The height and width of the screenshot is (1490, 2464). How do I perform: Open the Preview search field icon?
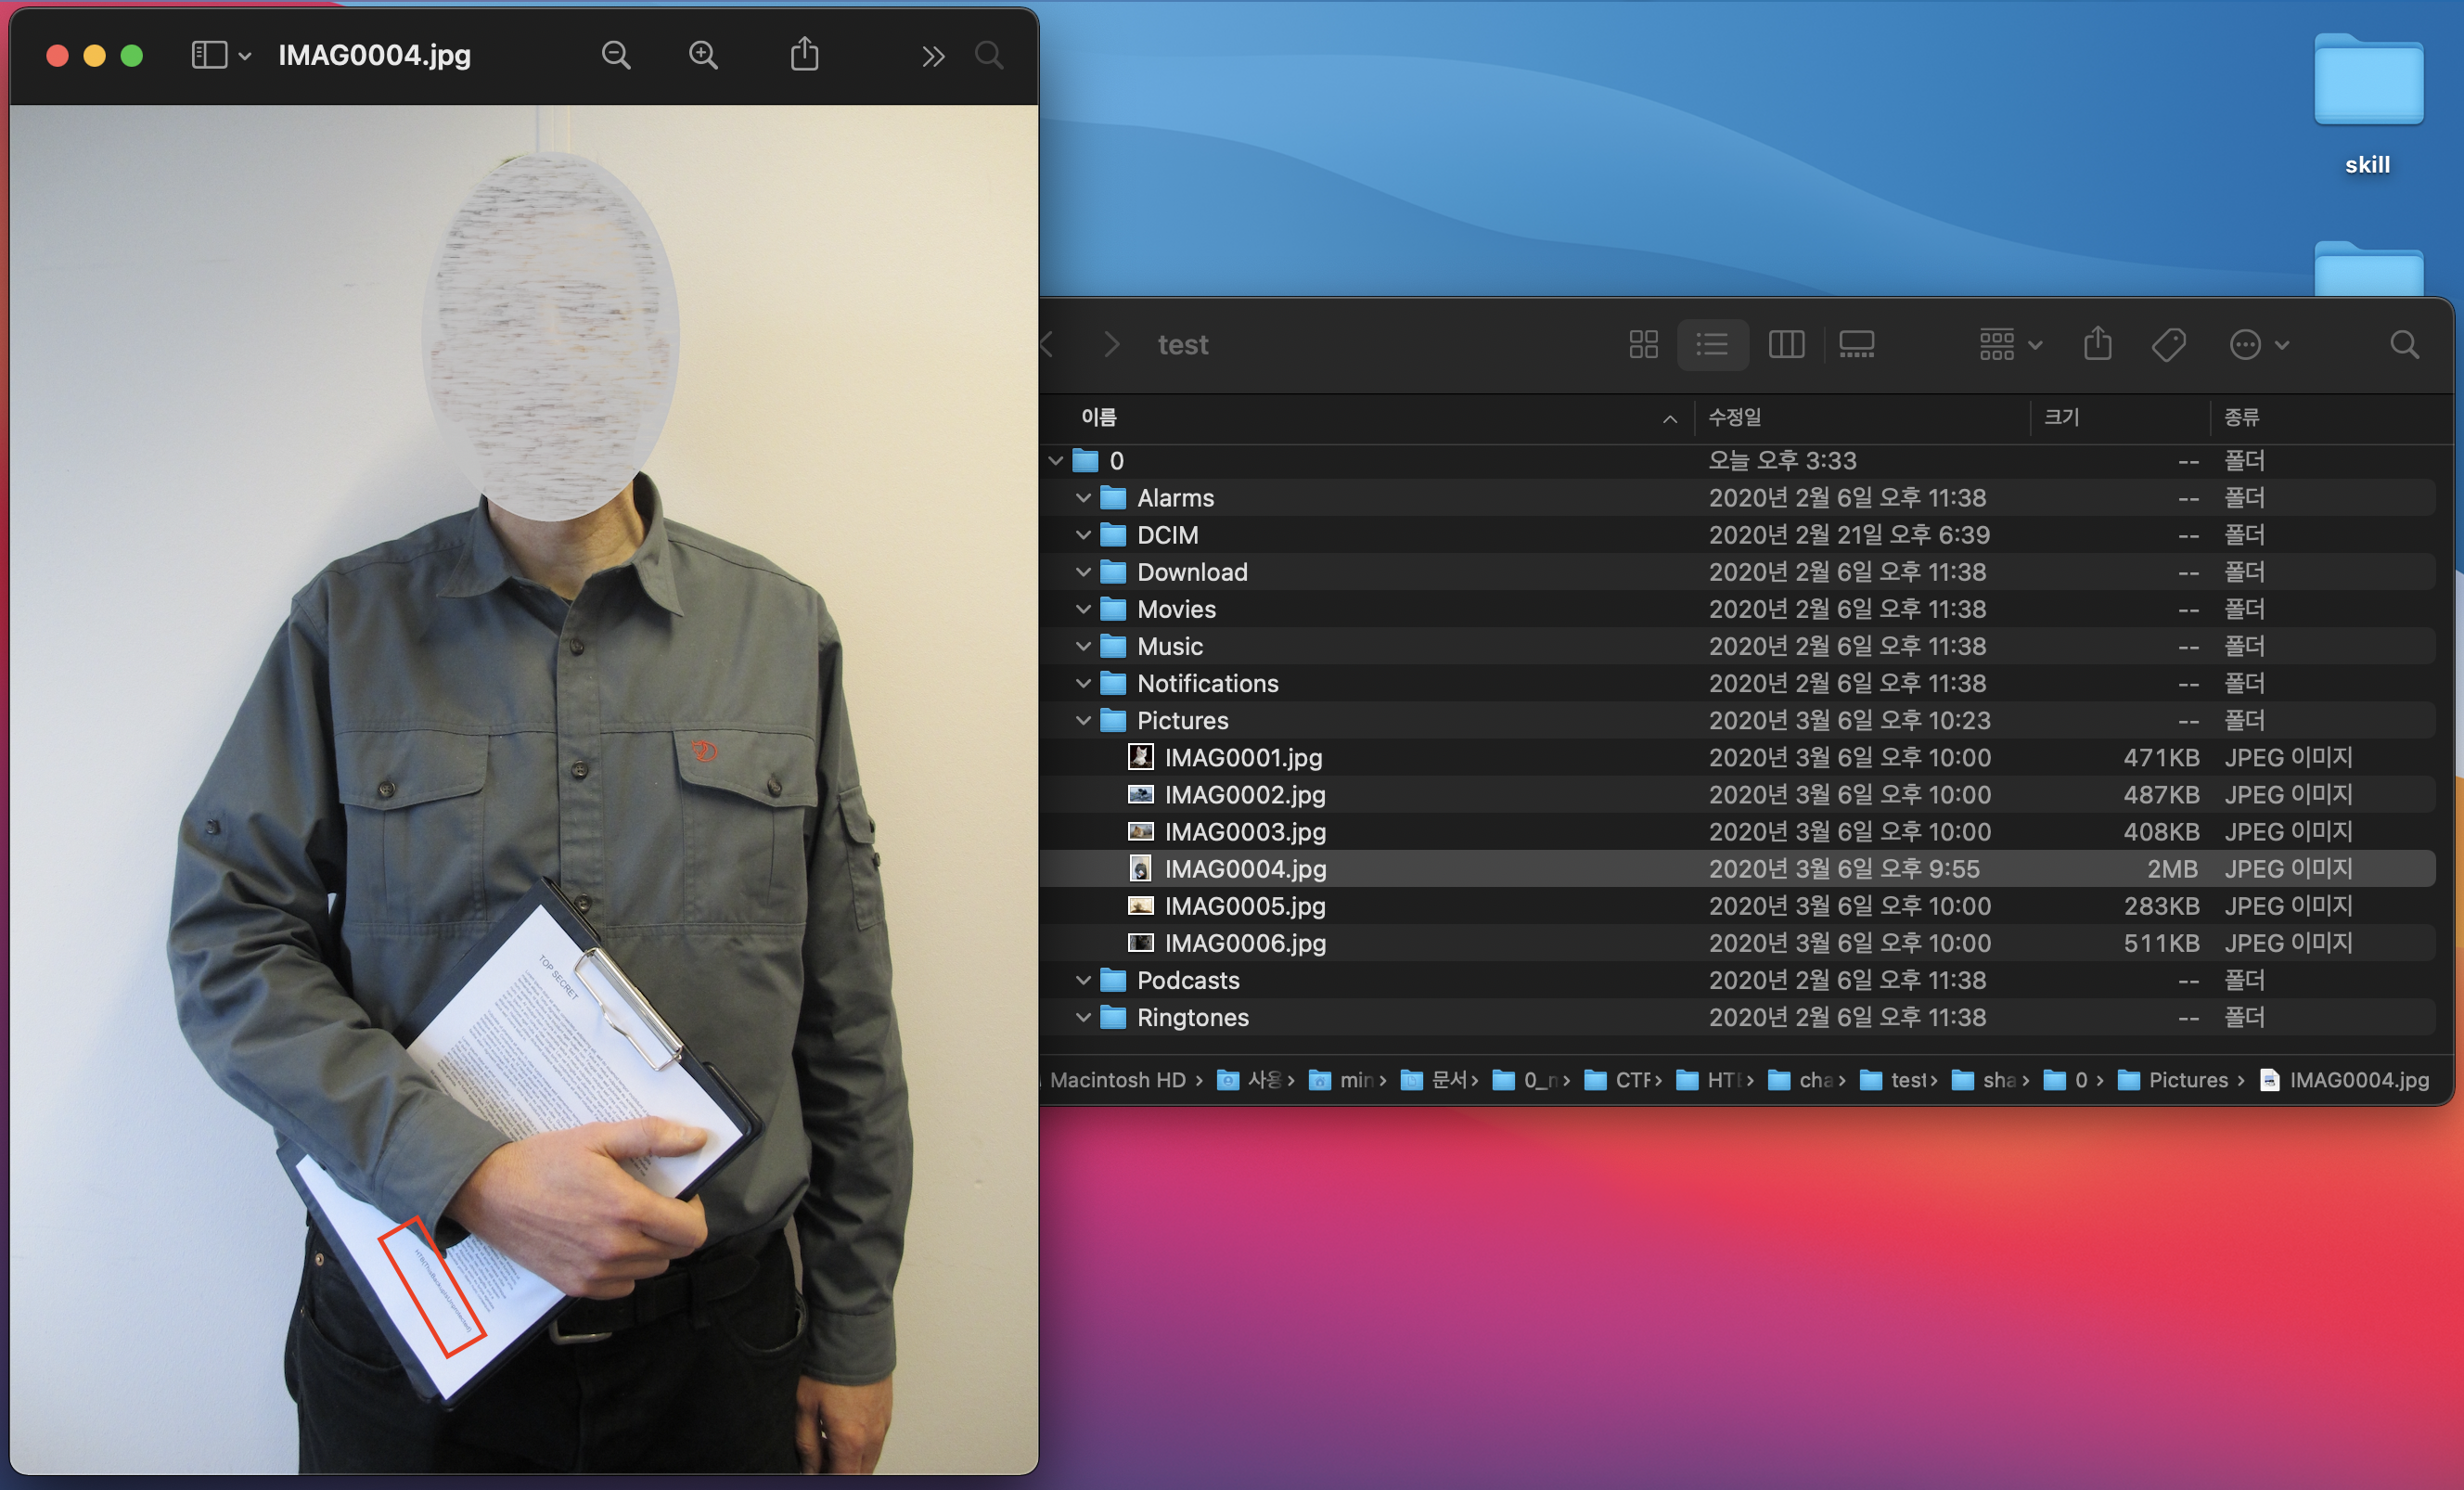click(988, 55)
